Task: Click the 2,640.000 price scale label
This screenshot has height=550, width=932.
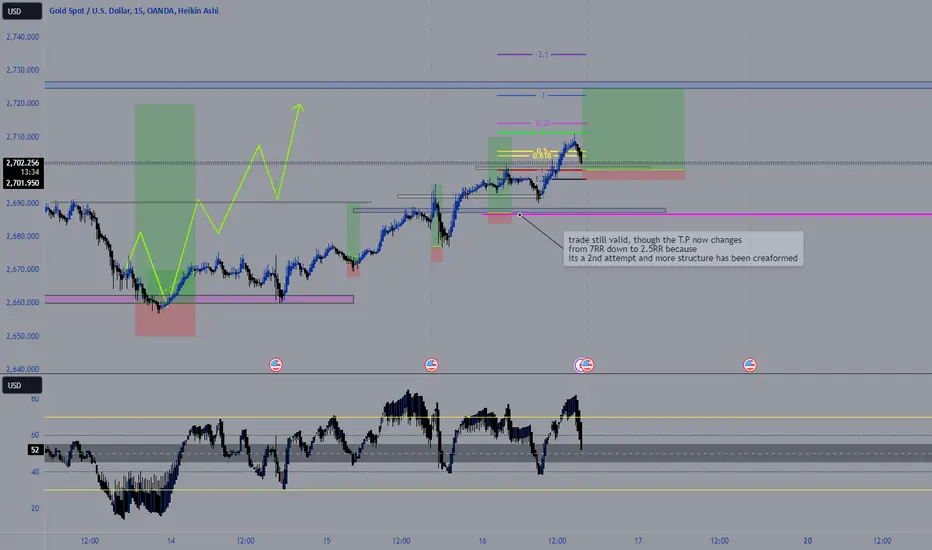Action: pyautogui.click(x=23, y=369)
